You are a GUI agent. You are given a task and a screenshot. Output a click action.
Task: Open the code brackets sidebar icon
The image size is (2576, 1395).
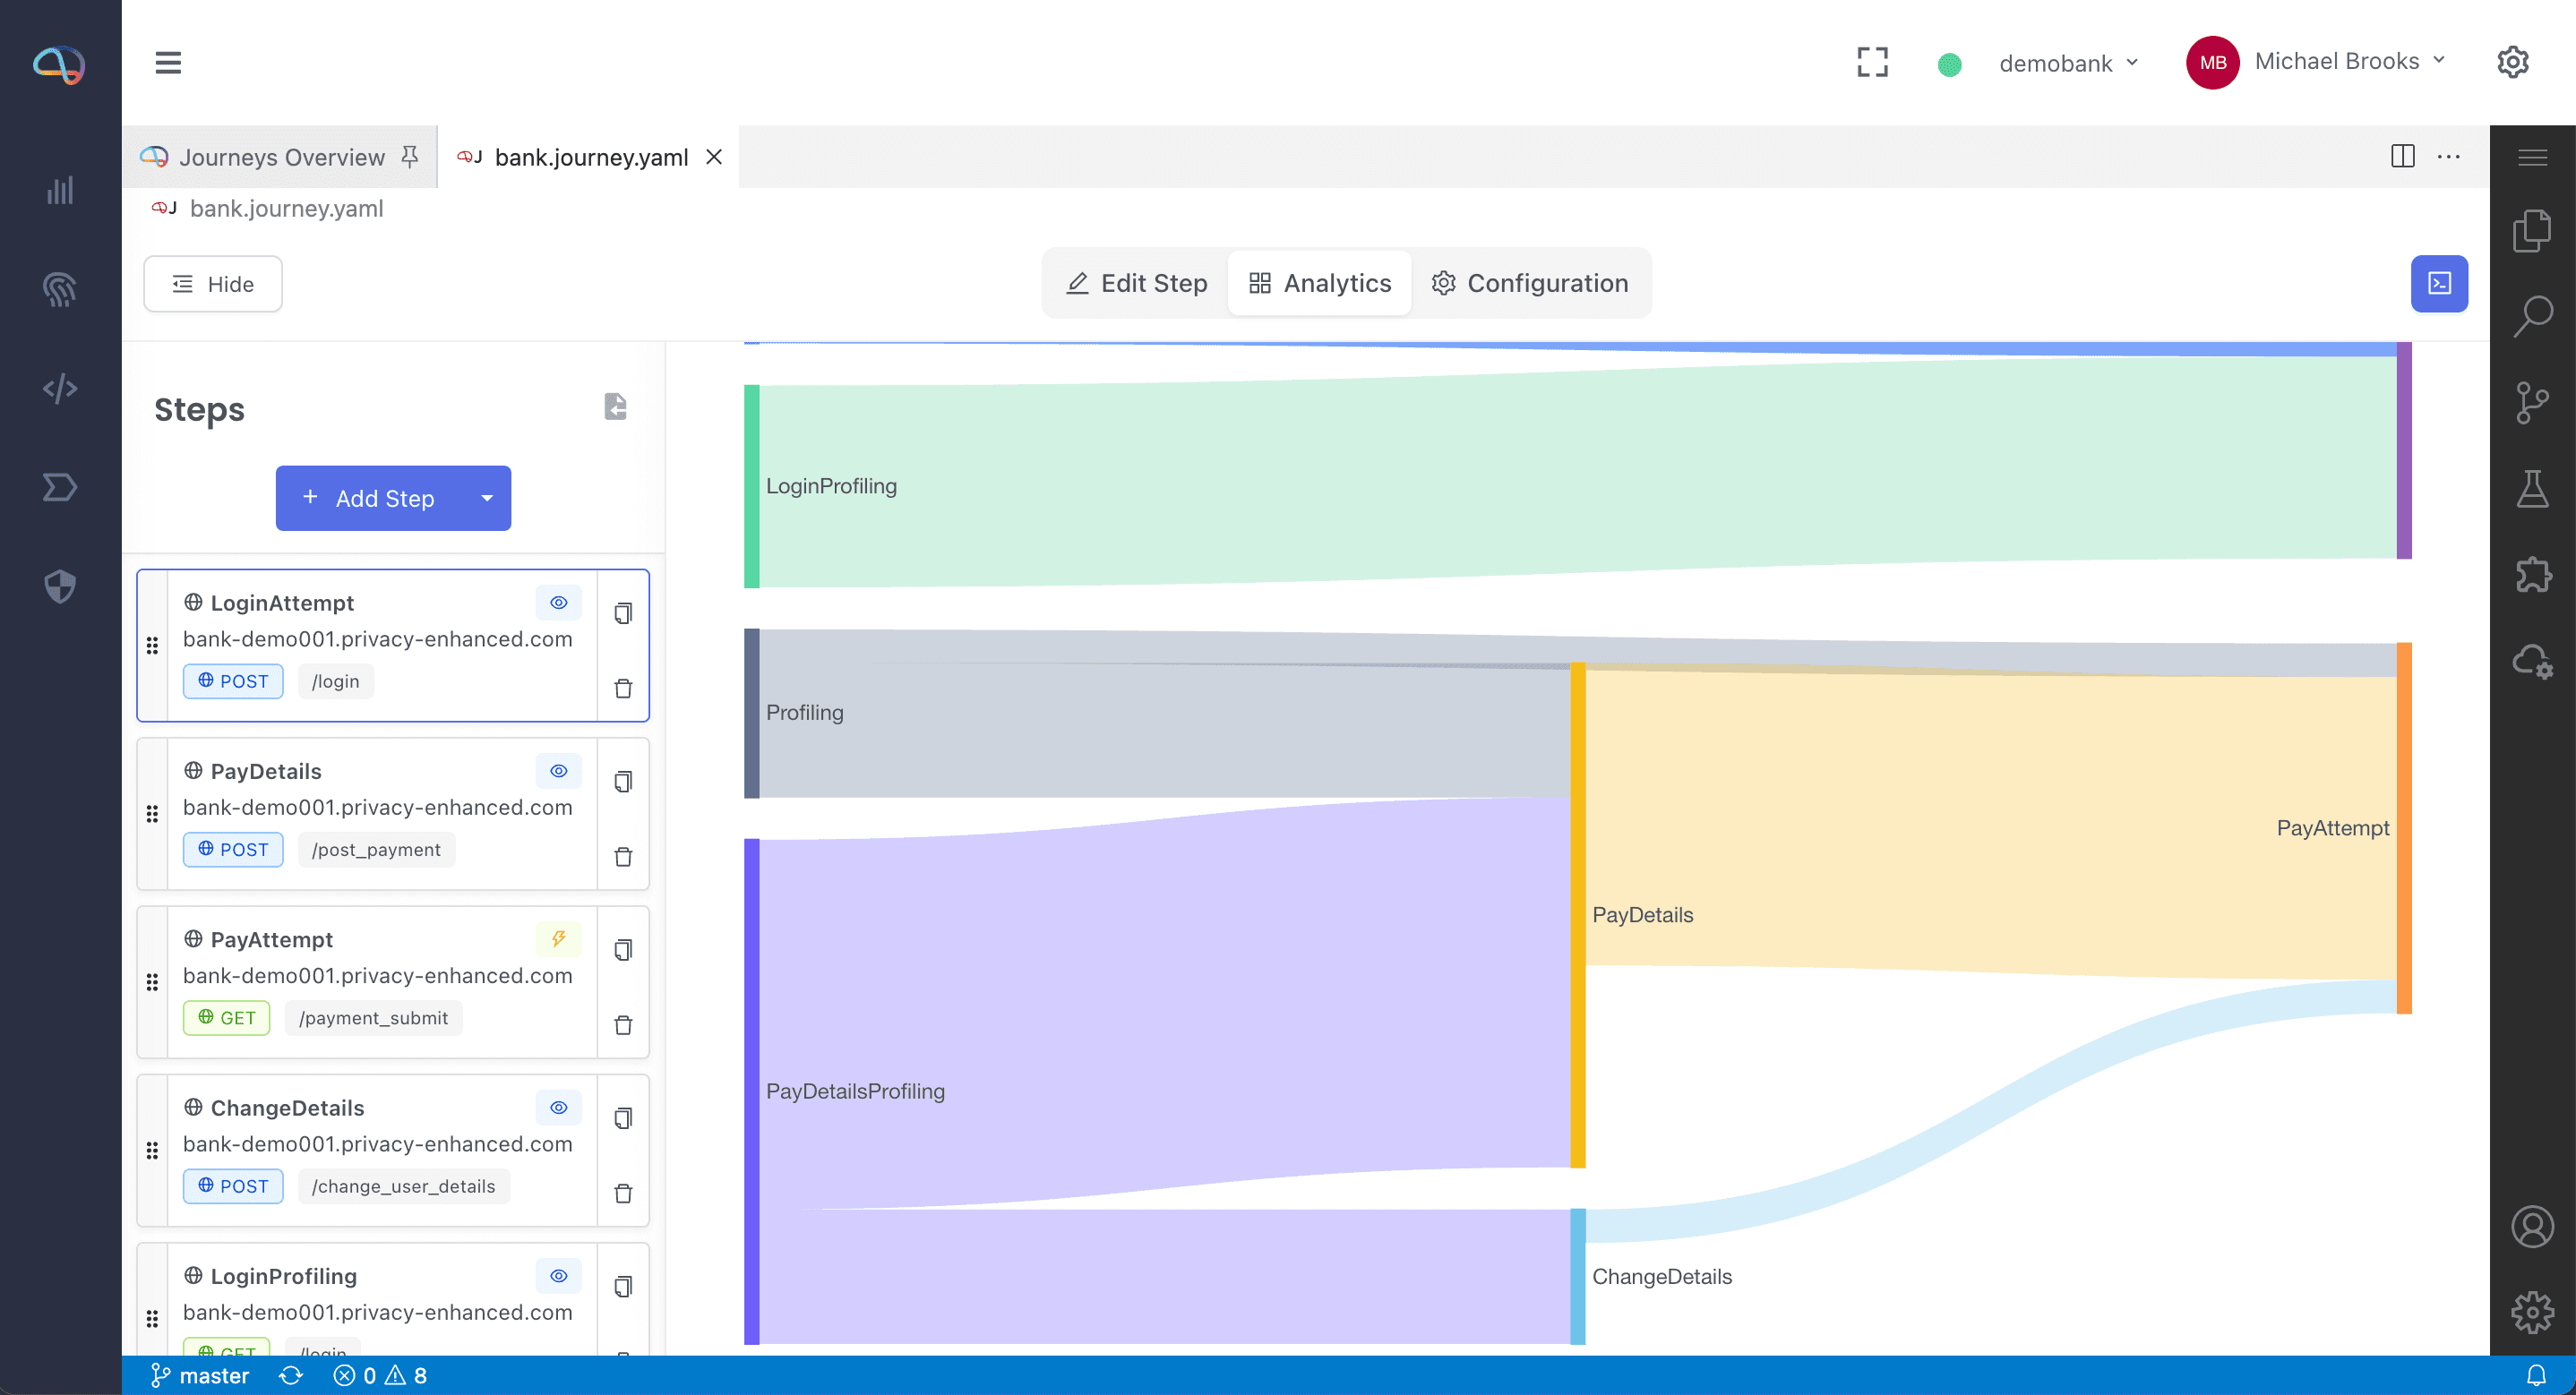60,388
